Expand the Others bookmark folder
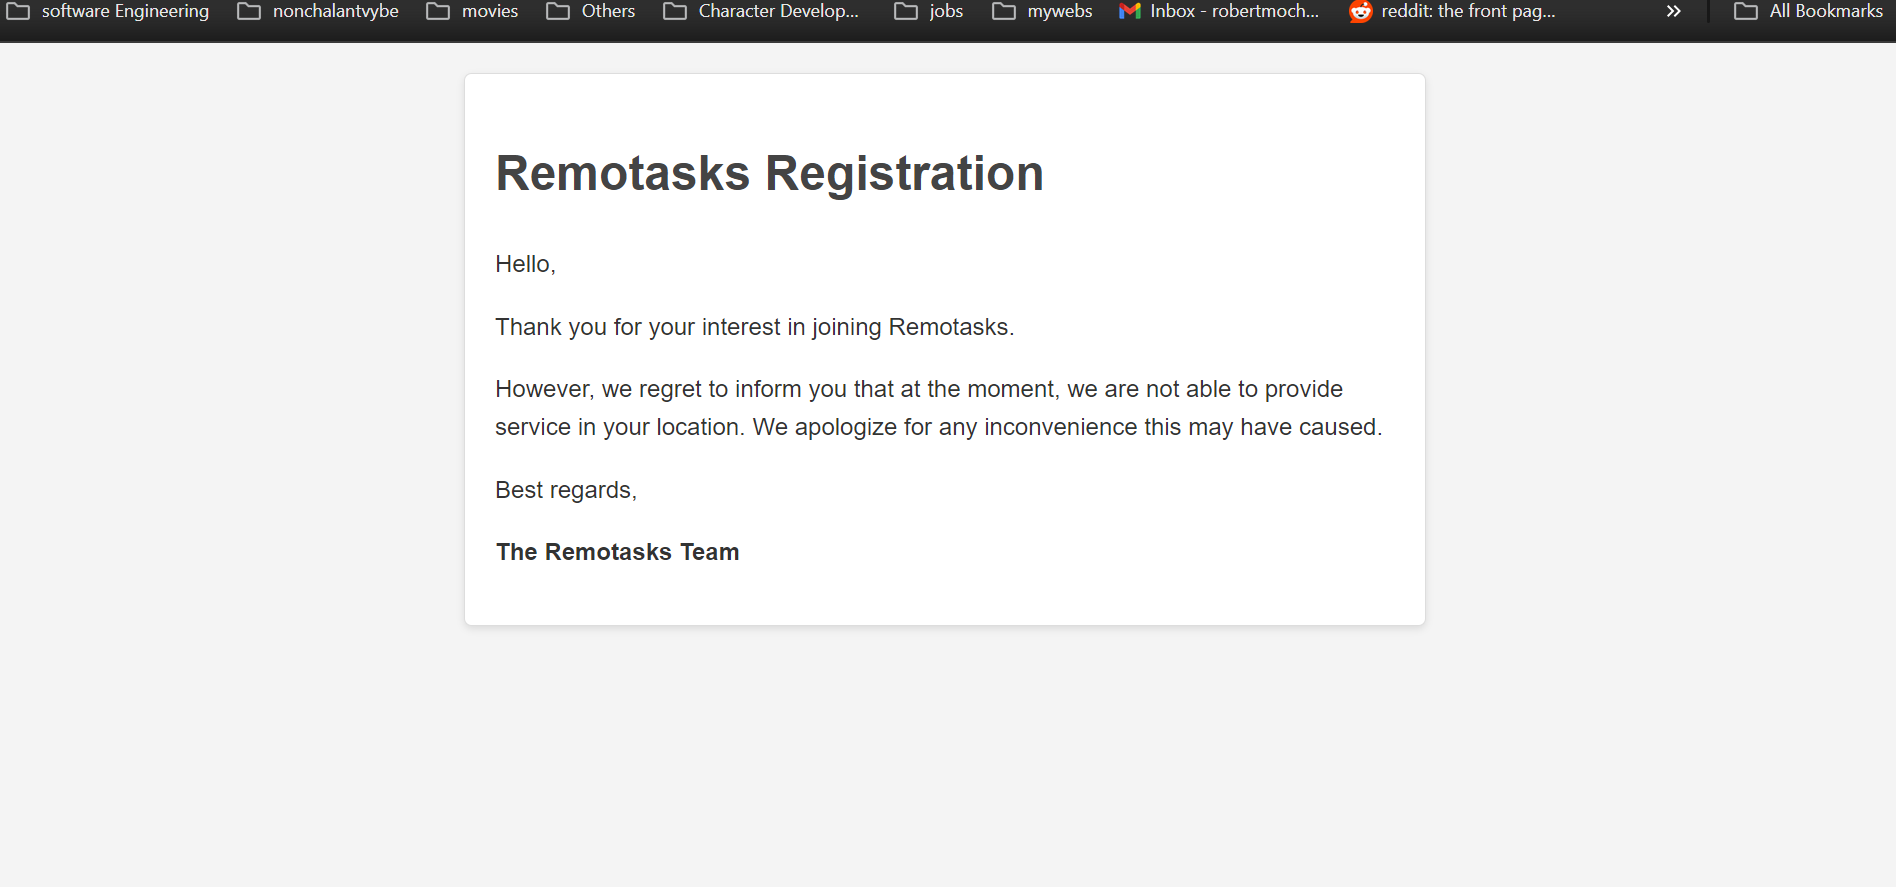The width and height of the screenshot is (1896, 887). coord(591,11)
